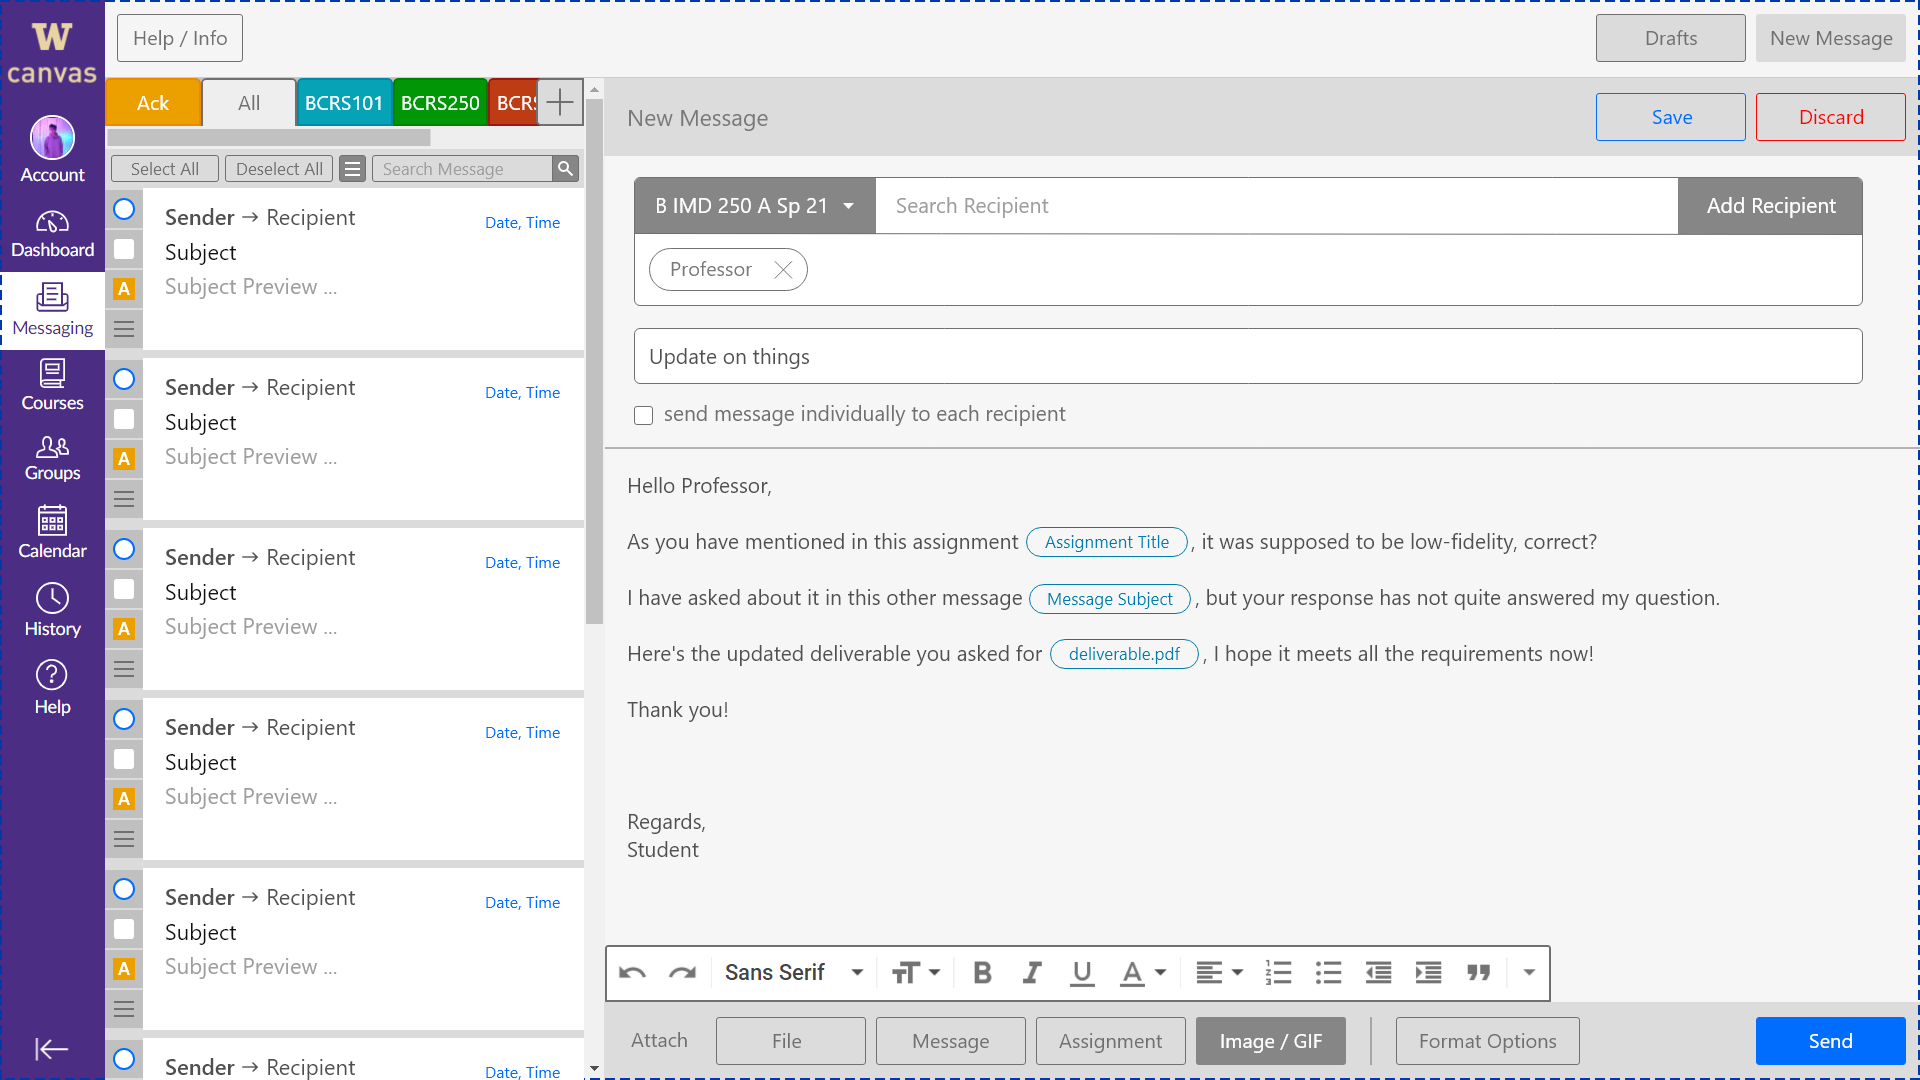Mark the second message's circle radio button
The image size is (1920, 1080).
tap(124, 379)
